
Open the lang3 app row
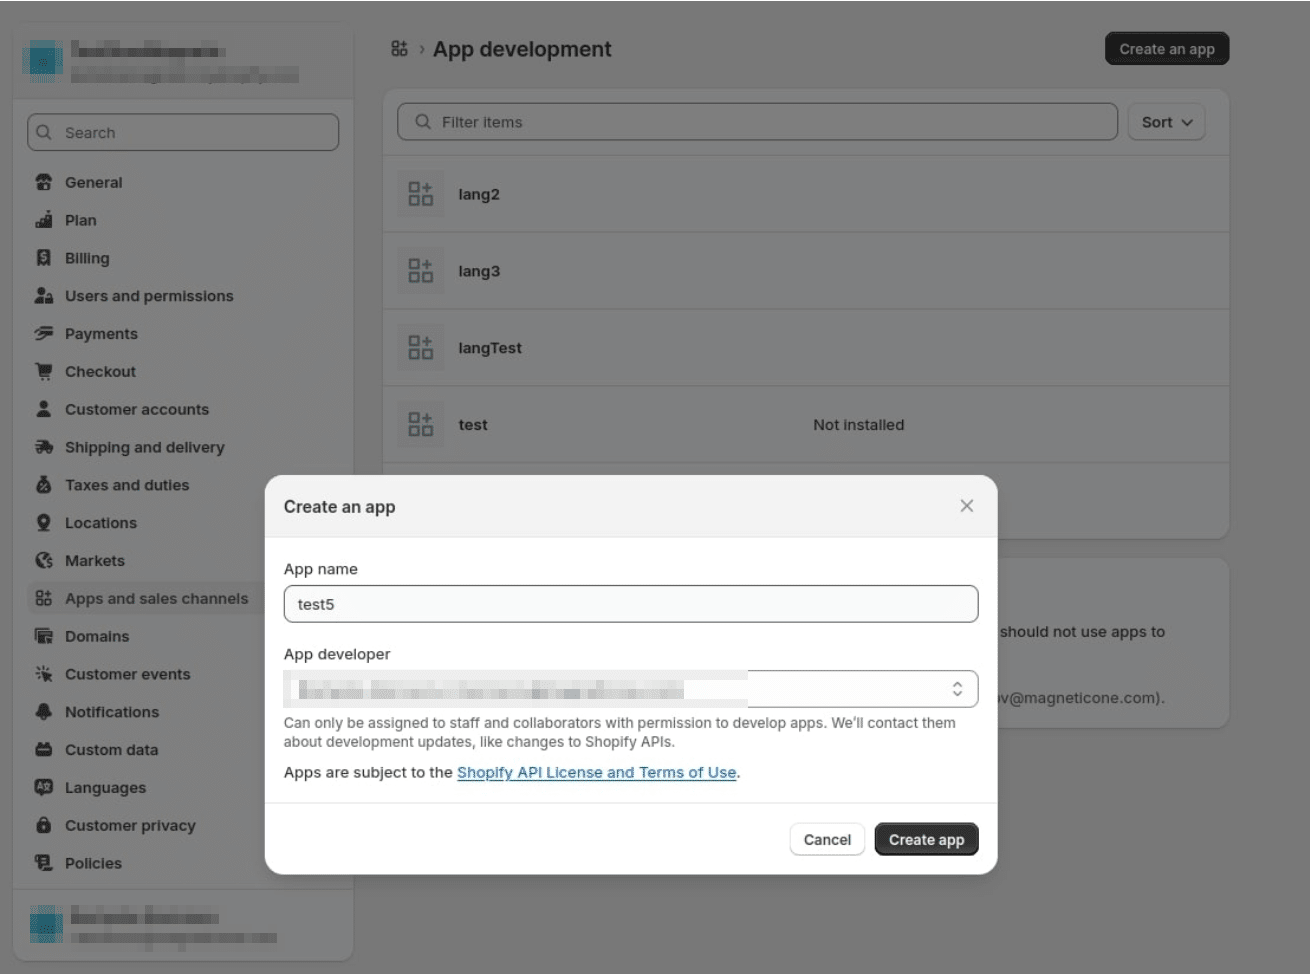point(806,271)
